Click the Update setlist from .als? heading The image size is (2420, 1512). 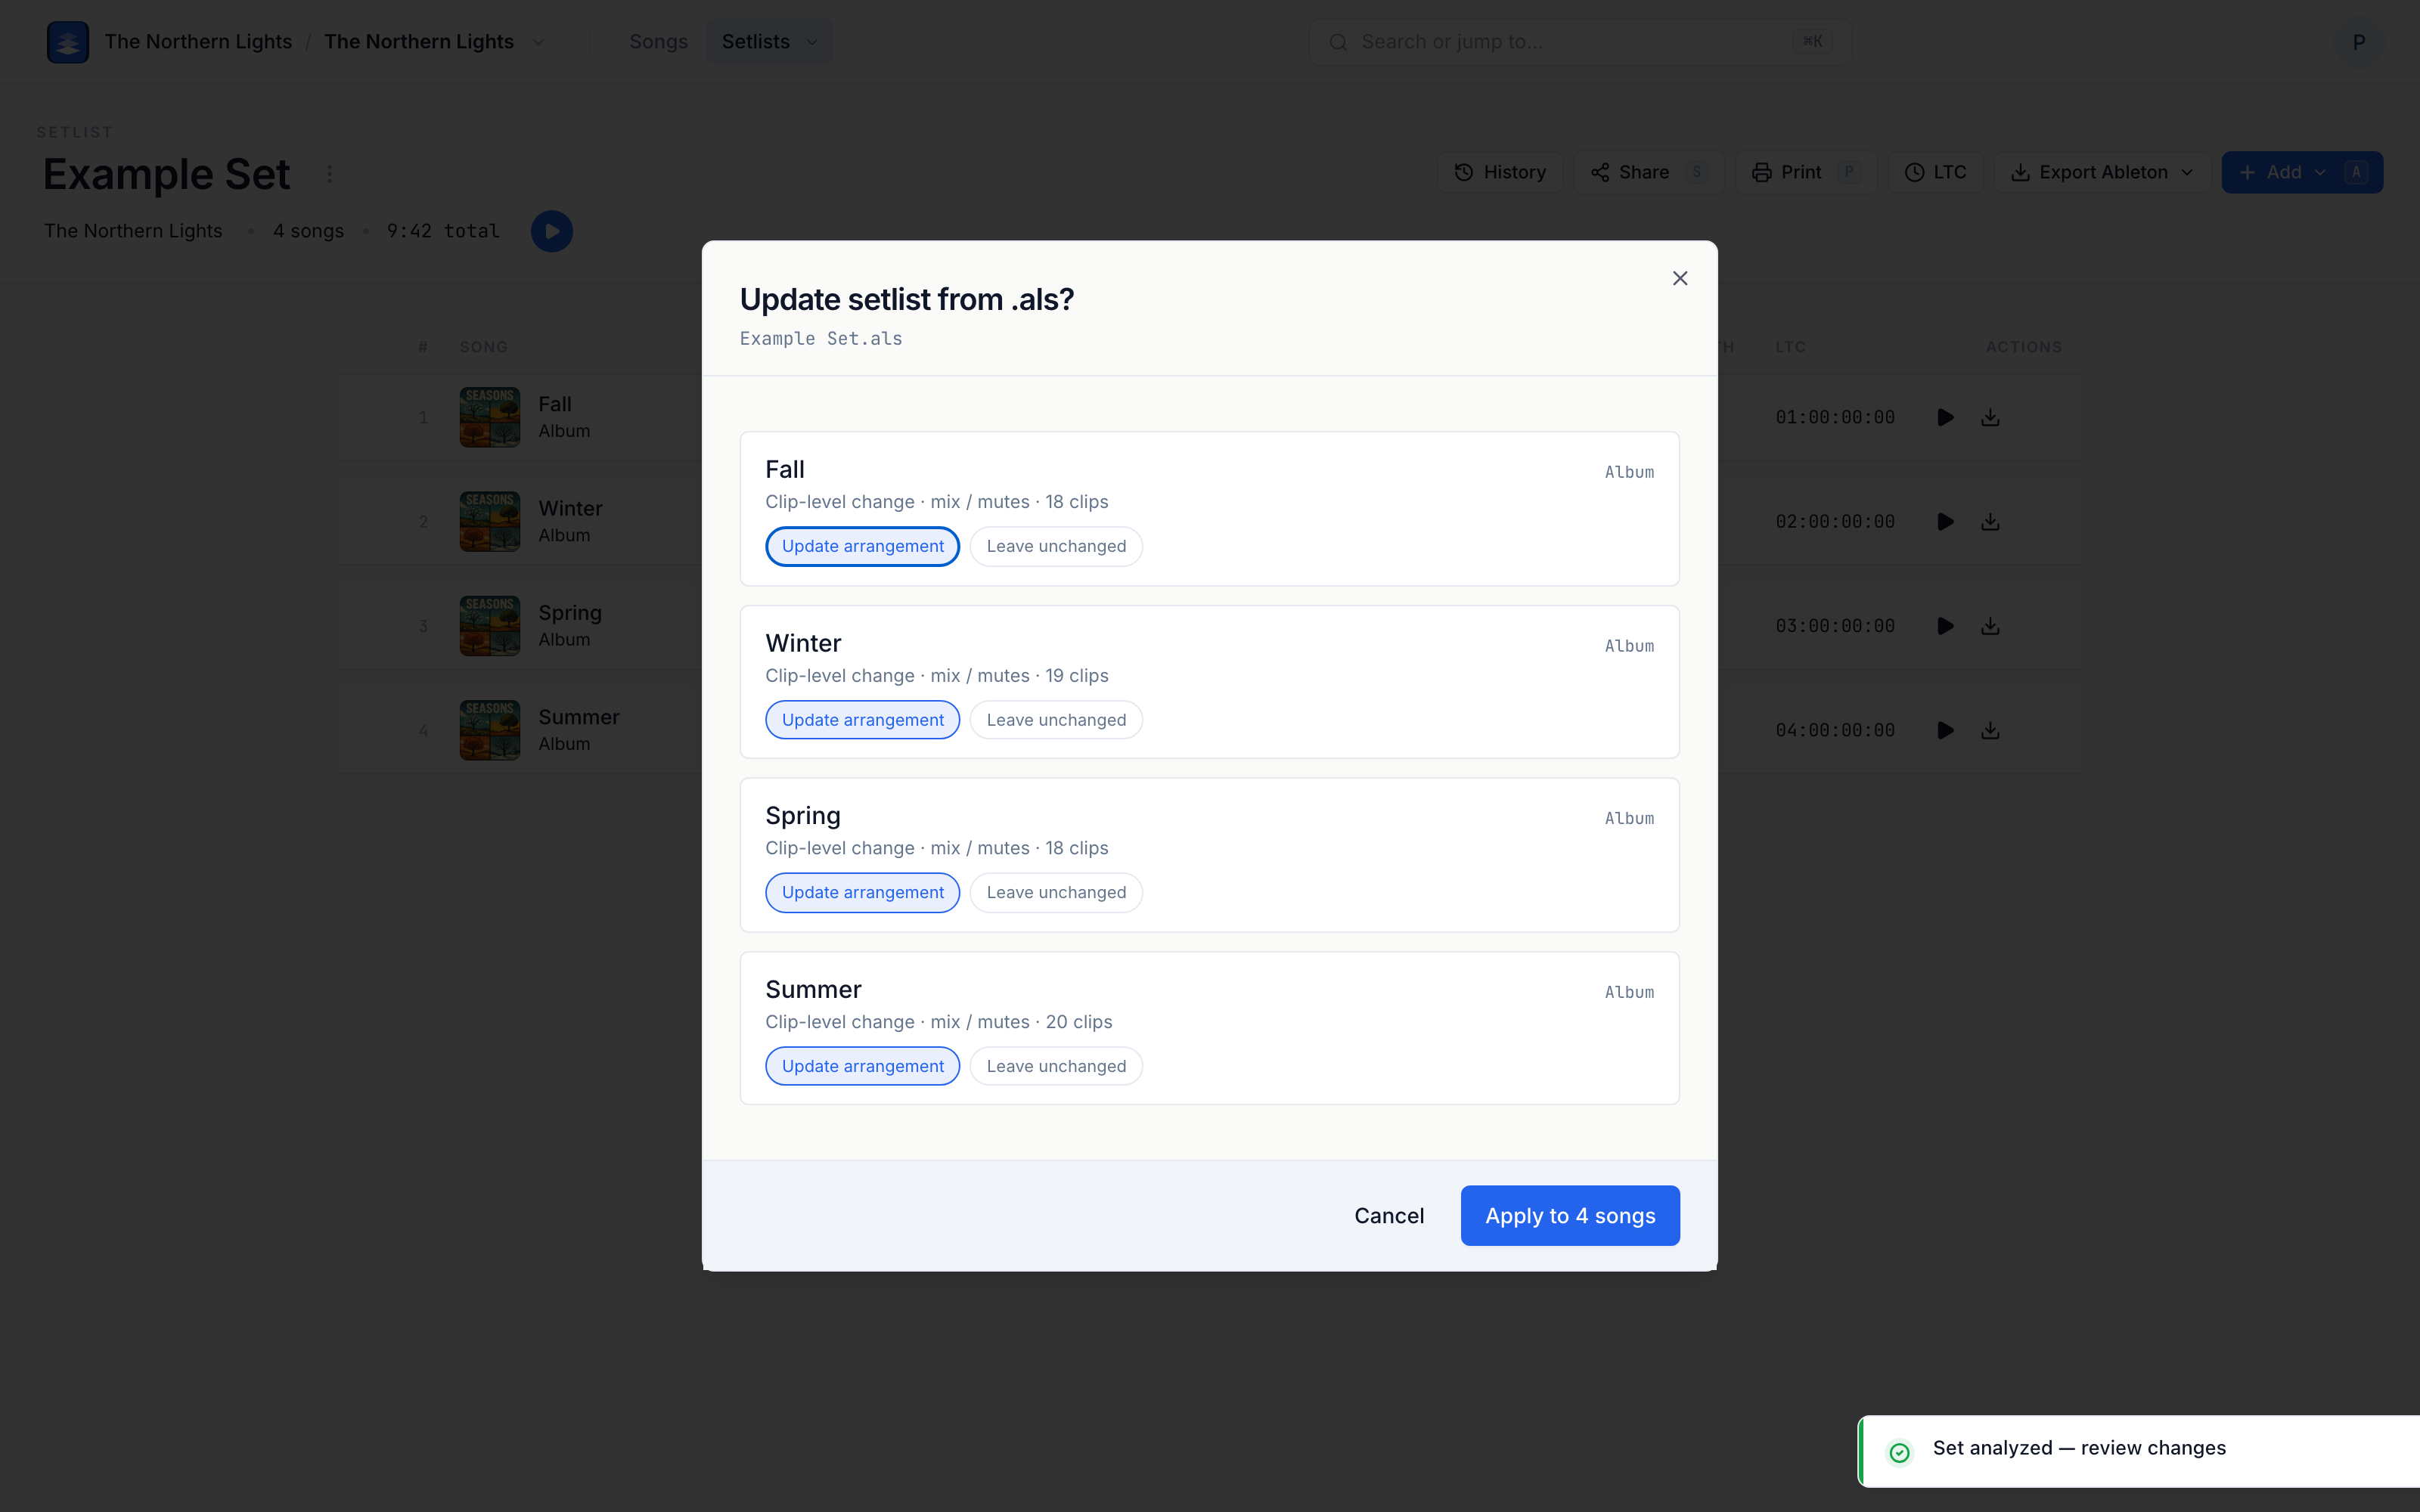click(x=907, y=299)
